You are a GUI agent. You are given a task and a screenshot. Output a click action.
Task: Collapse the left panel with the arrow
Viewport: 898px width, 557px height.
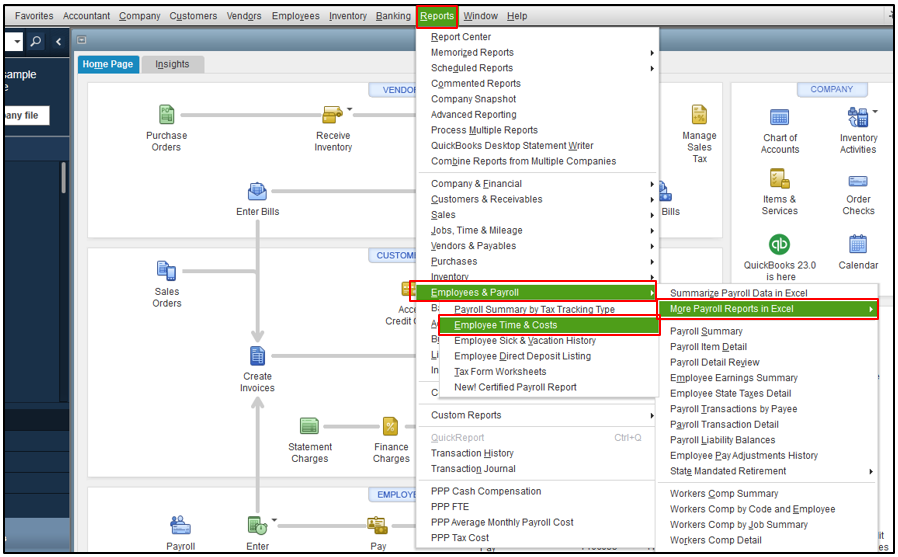pyautogui.click(x=58, y=41)
